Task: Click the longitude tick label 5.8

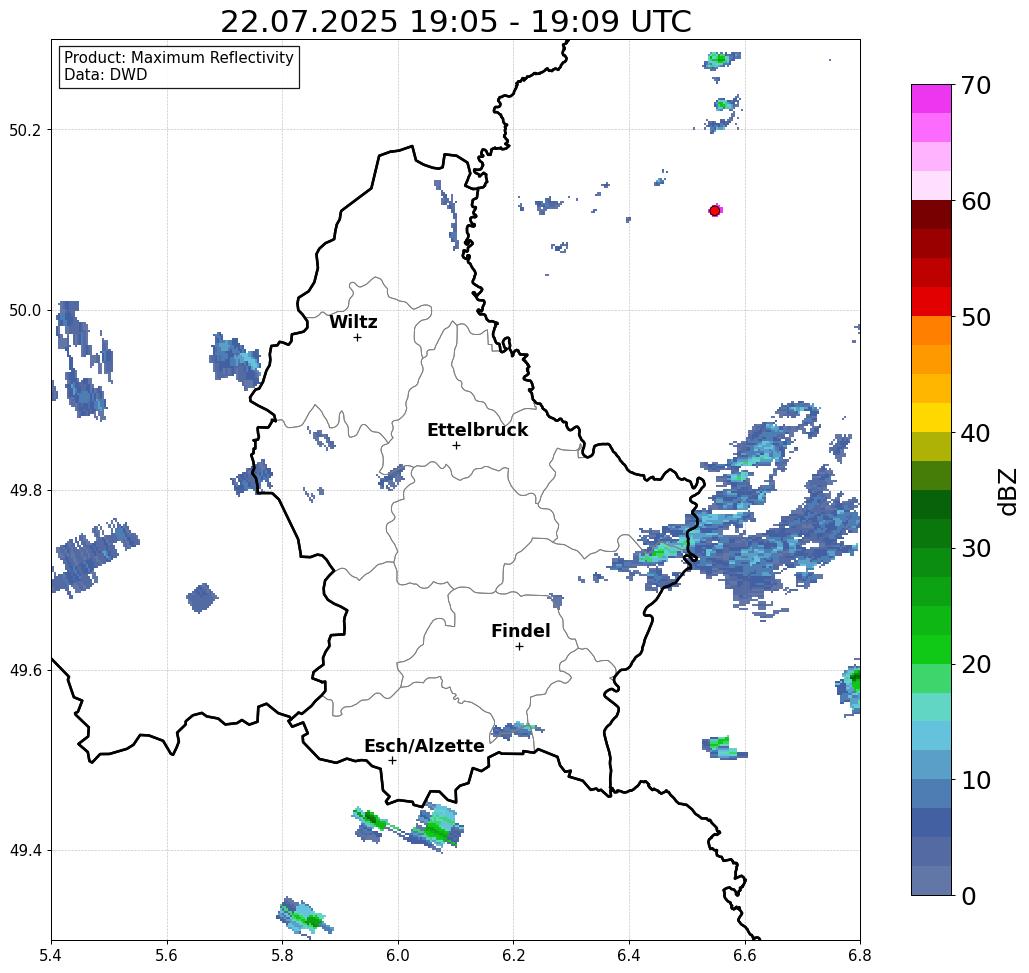Action: click(x=282, y=955)
